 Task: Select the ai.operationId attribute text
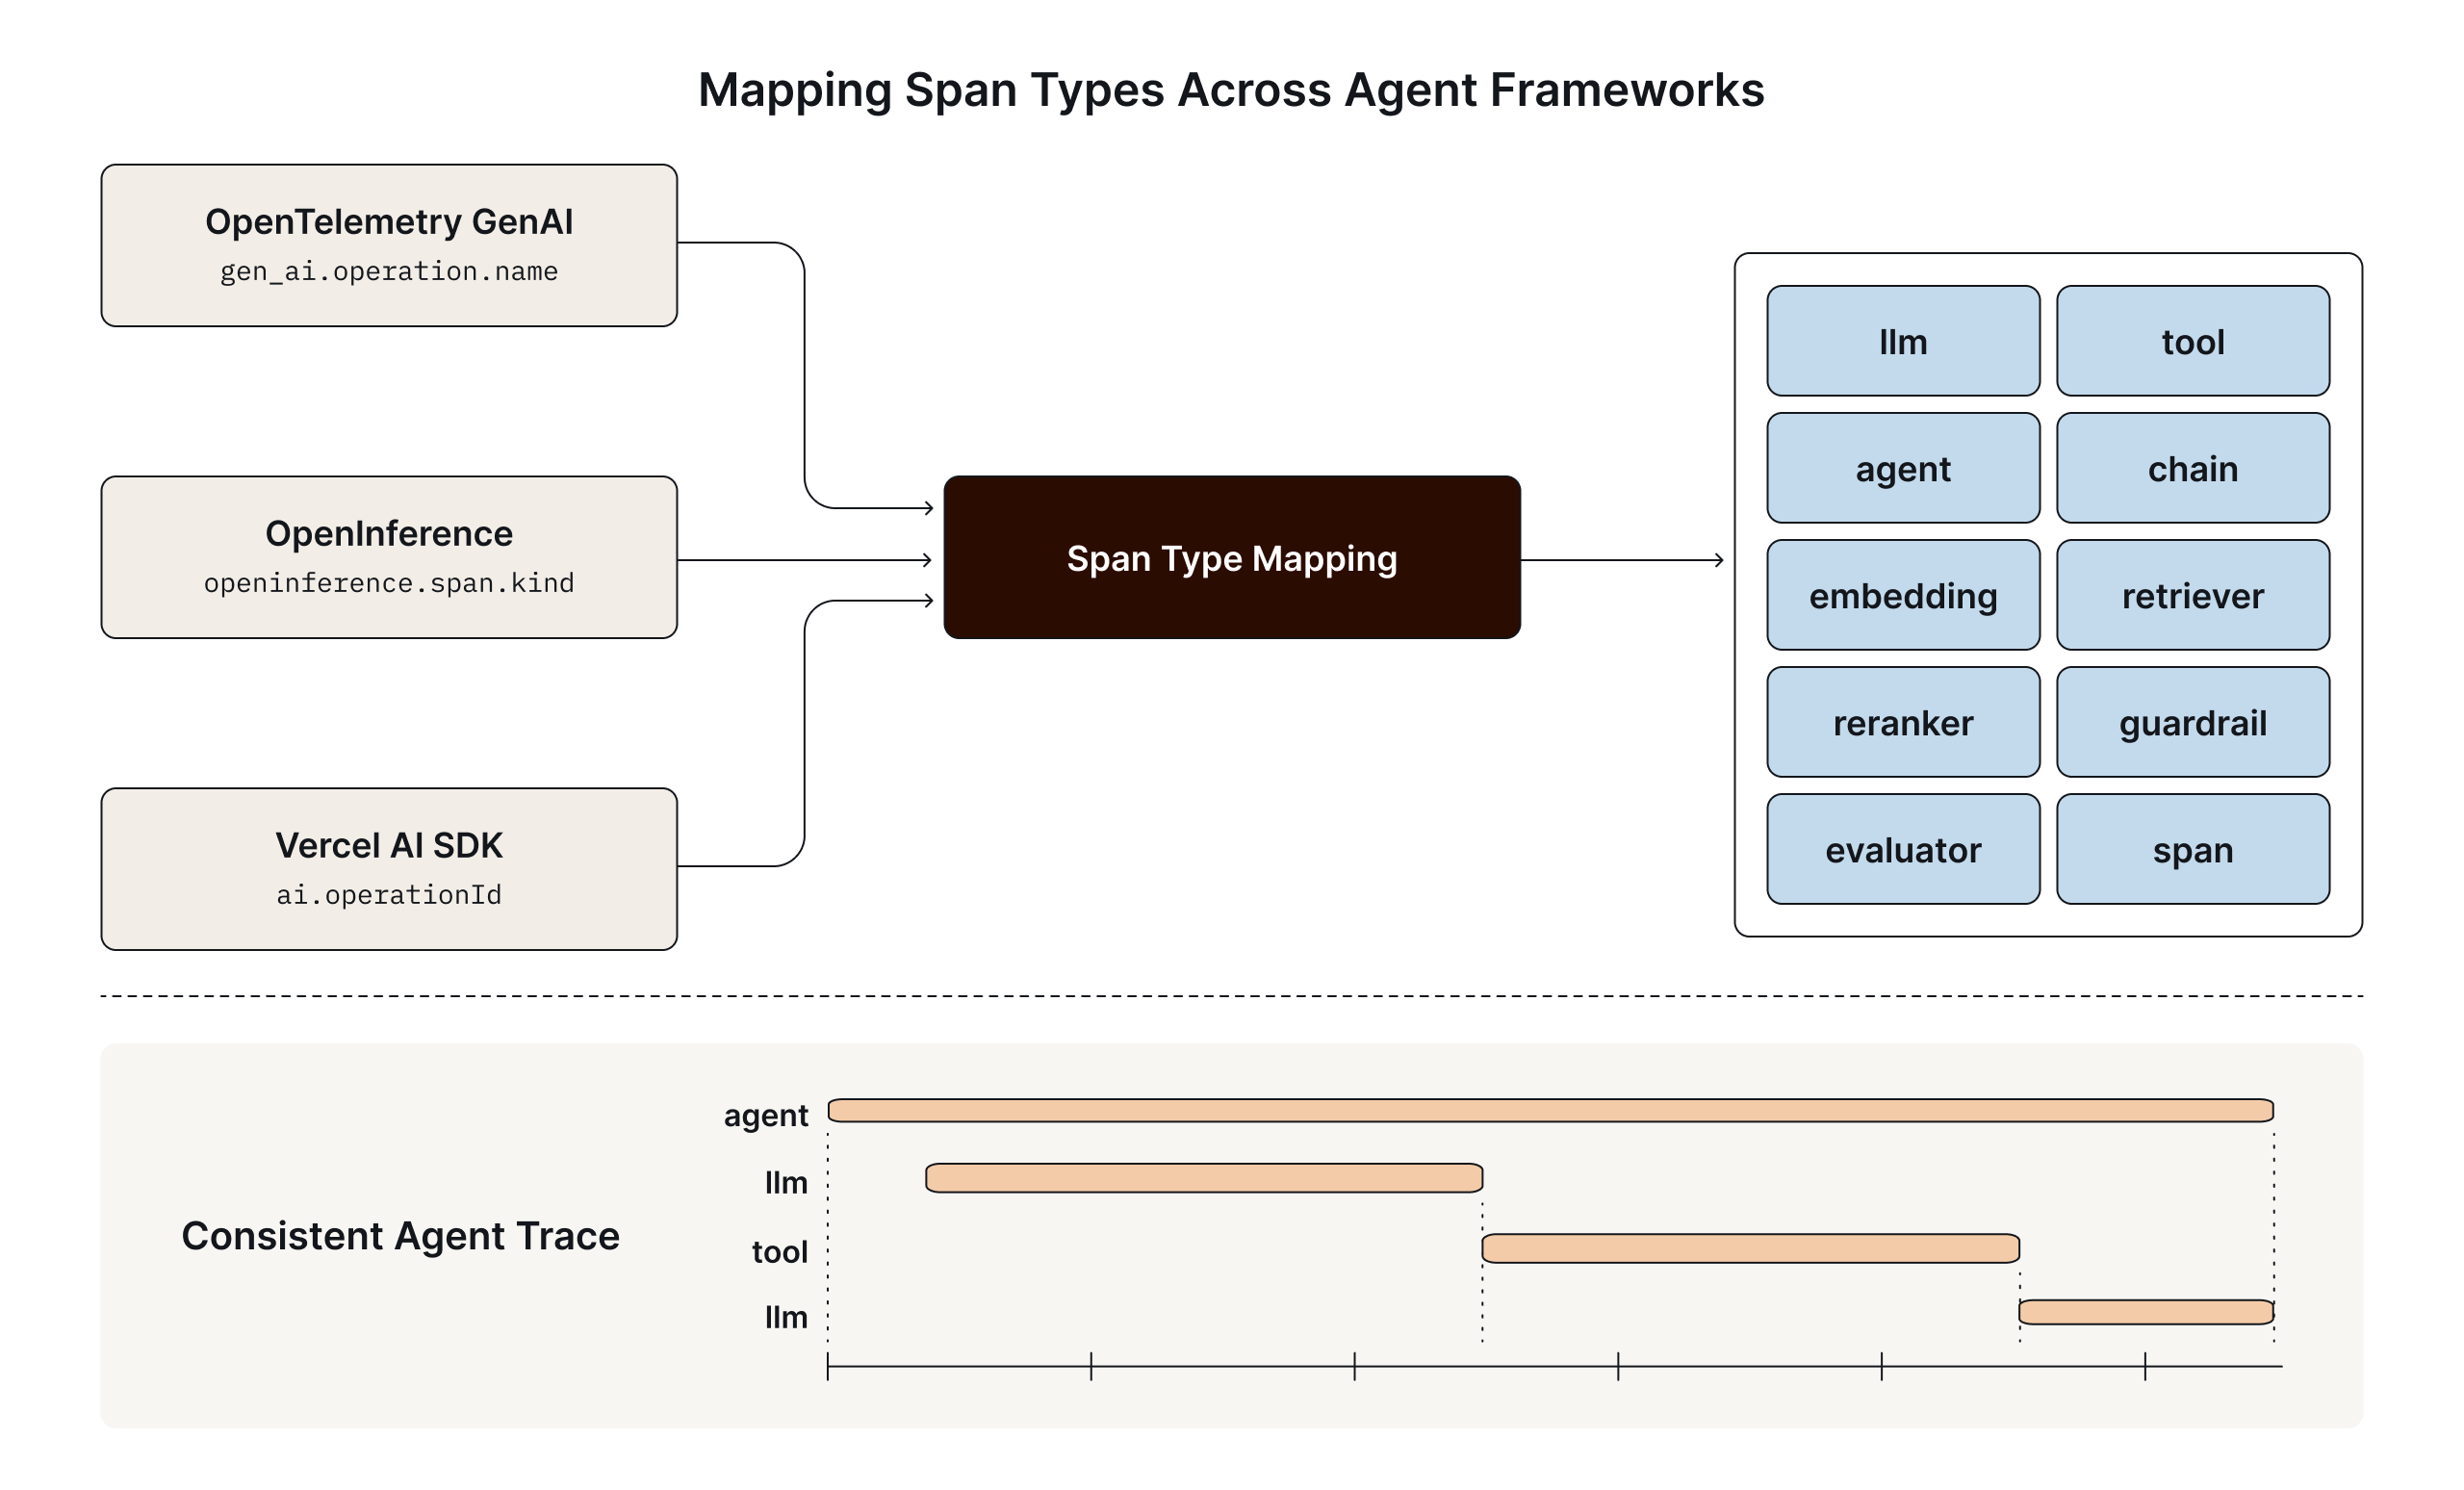click(389, 895)
